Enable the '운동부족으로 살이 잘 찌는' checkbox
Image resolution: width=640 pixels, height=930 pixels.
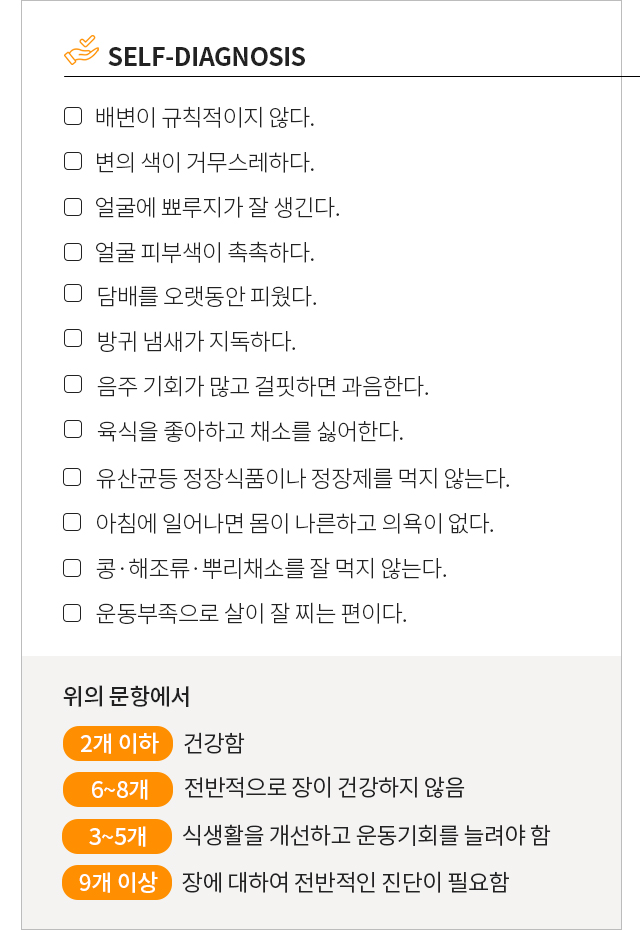tap(72, 612)
